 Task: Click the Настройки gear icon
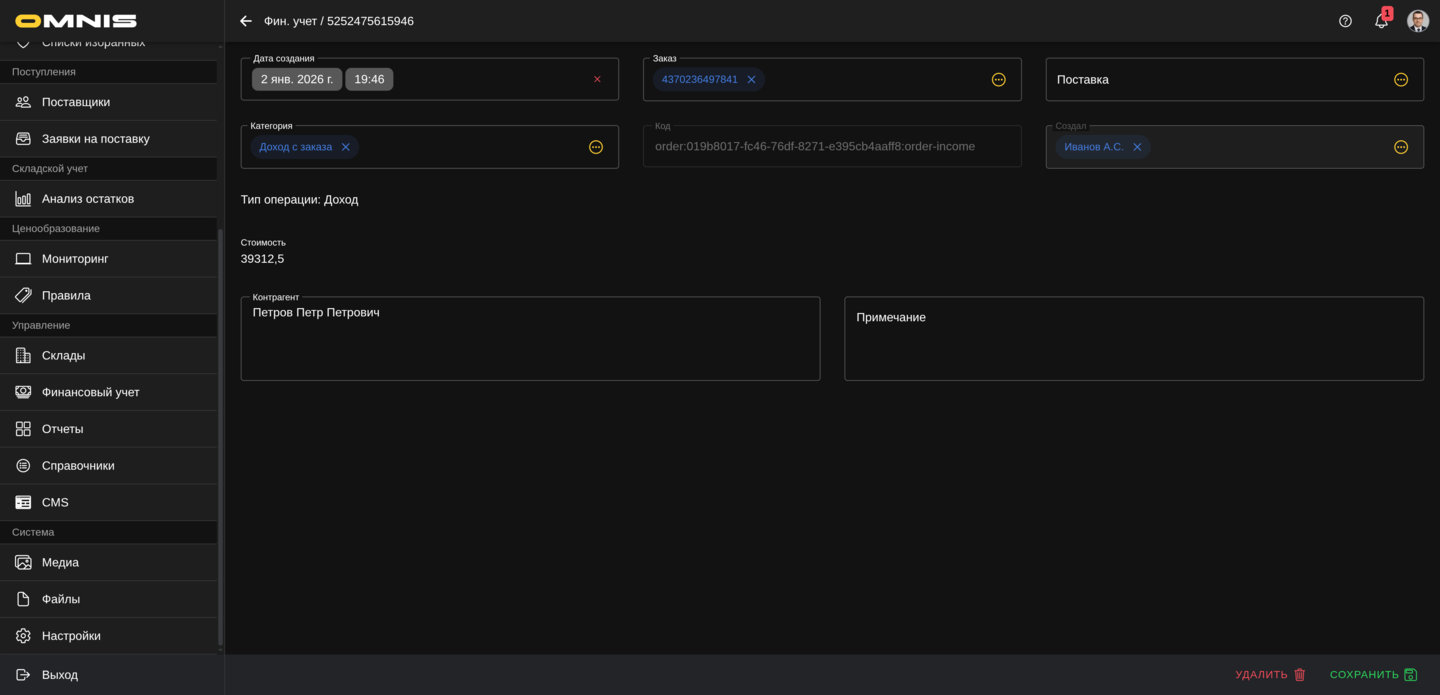coord(23,636)
